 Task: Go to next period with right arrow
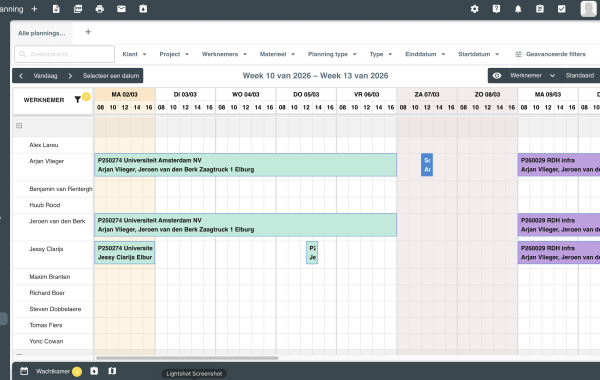[70, 76]
